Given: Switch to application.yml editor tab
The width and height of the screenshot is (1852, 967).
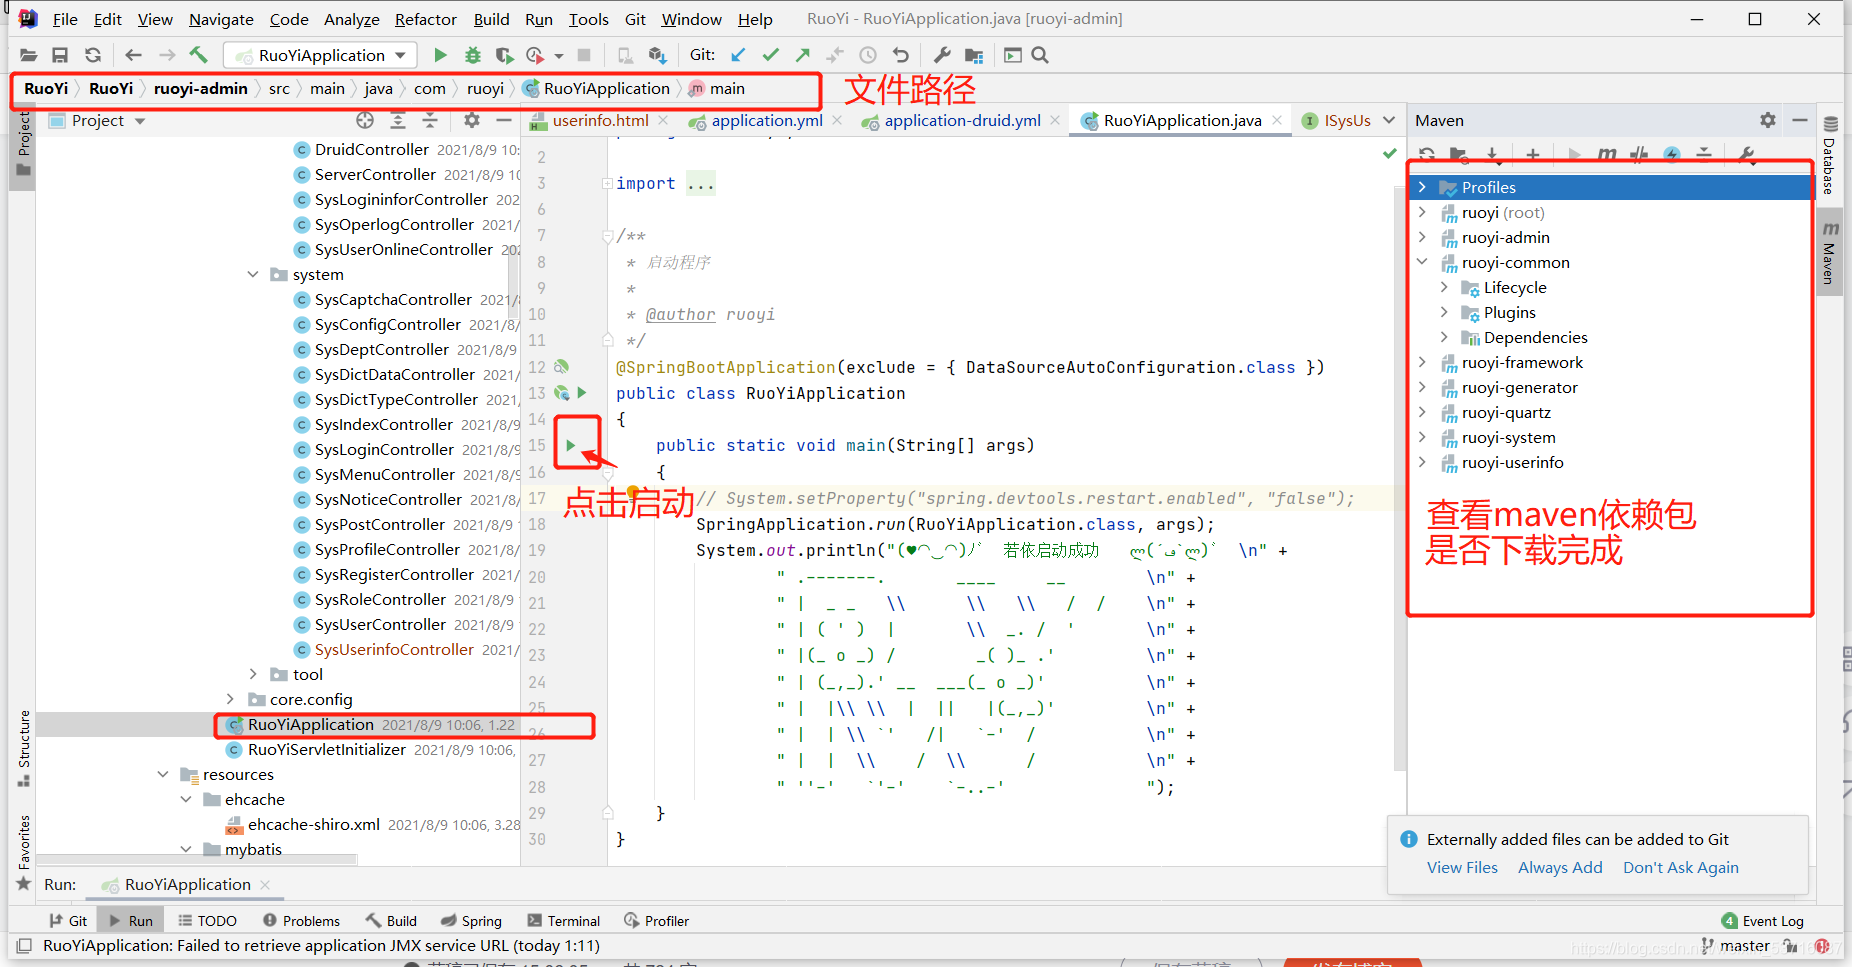Looking at the screenshot, I should [x=766, y=120].
